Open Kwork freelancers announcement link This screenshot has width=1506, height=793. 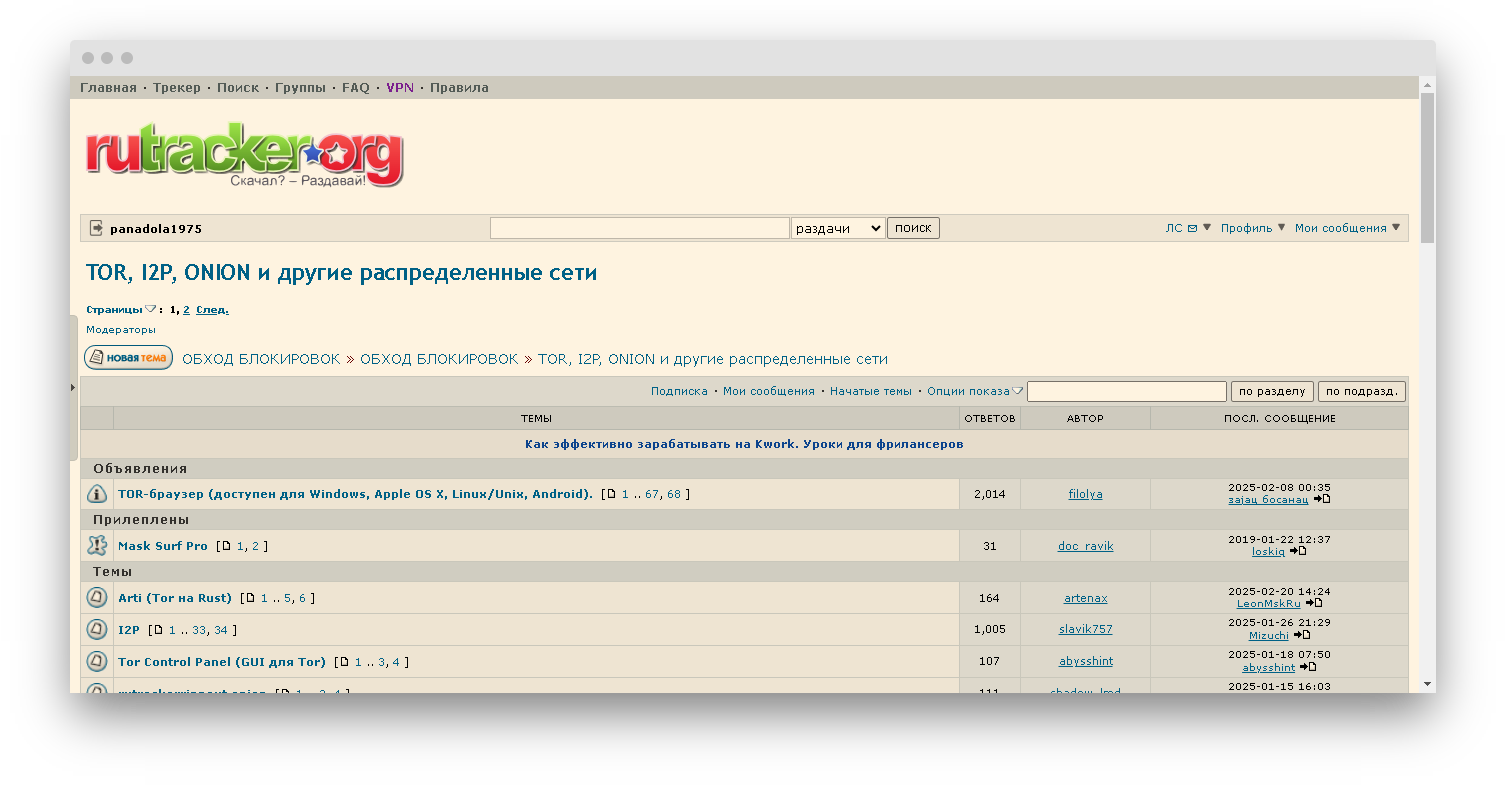tap(744, 444)
